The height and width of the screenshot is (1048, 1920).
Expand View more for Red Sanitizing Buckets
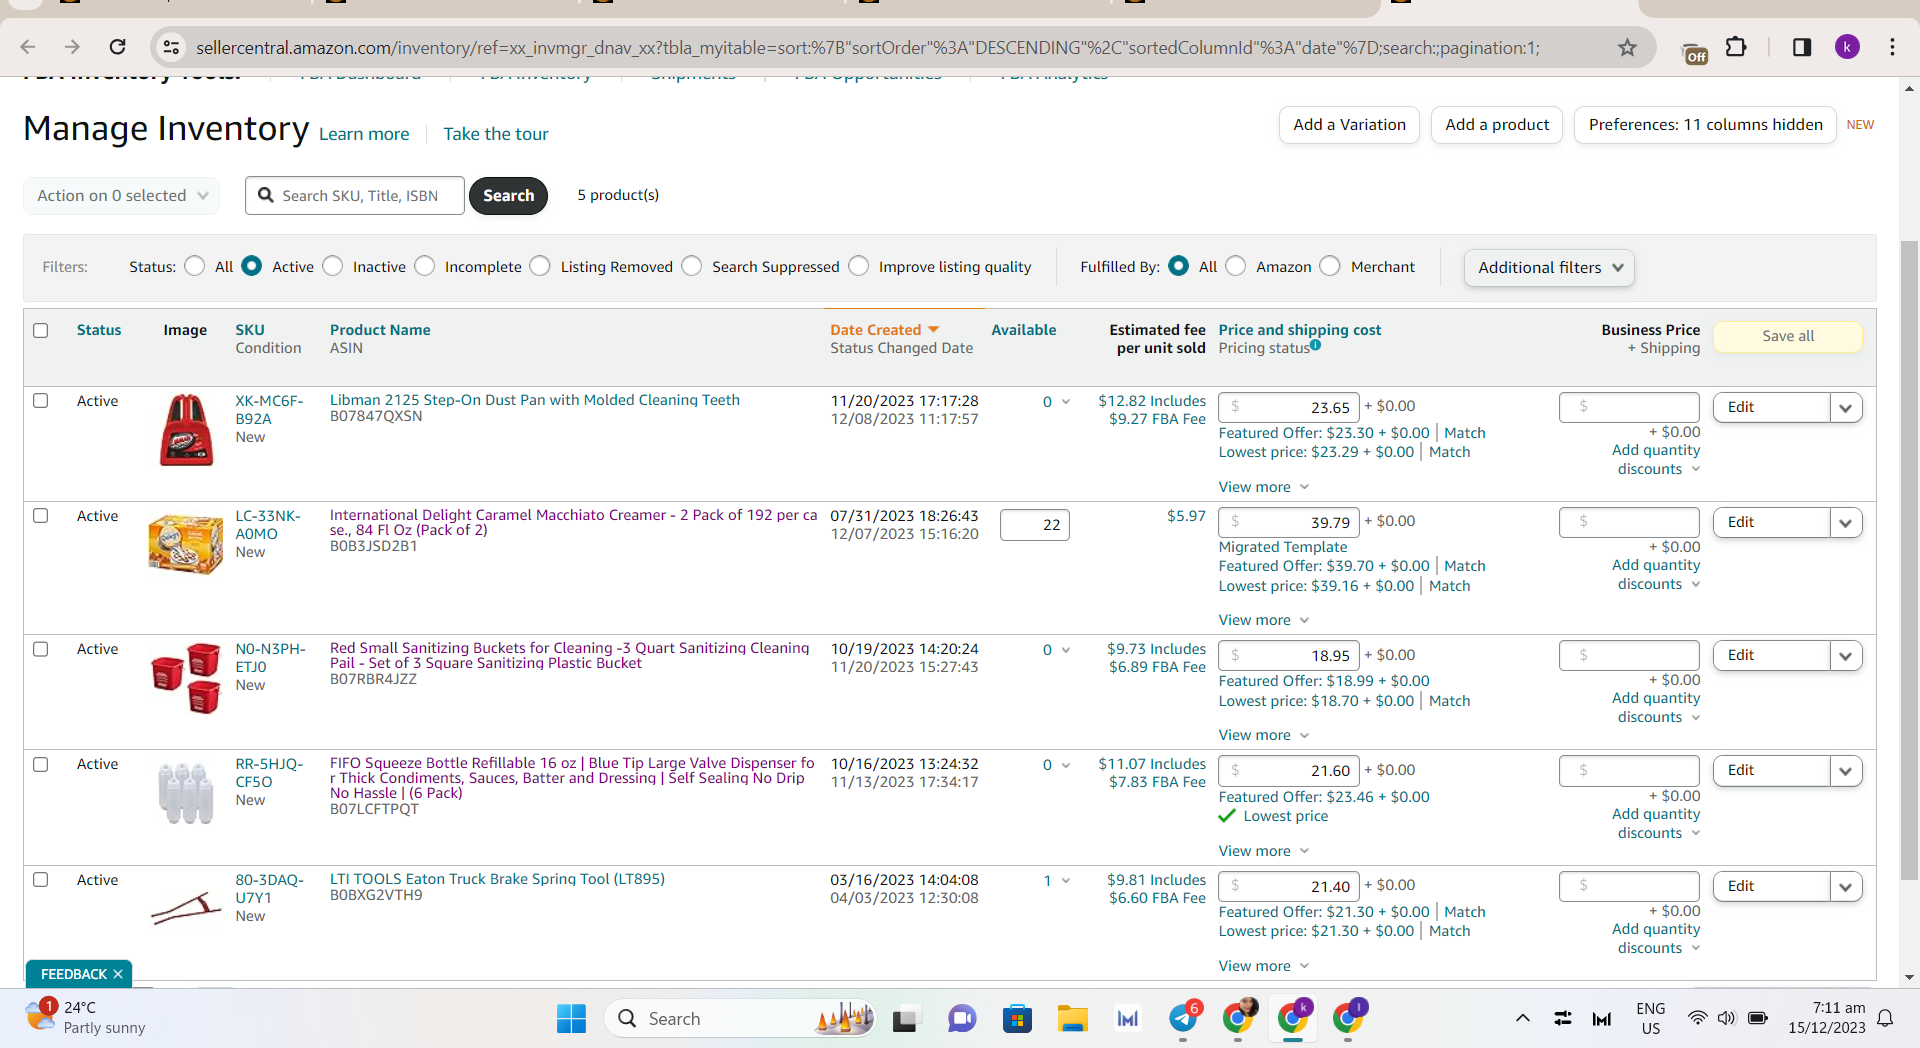point(1264,735)
